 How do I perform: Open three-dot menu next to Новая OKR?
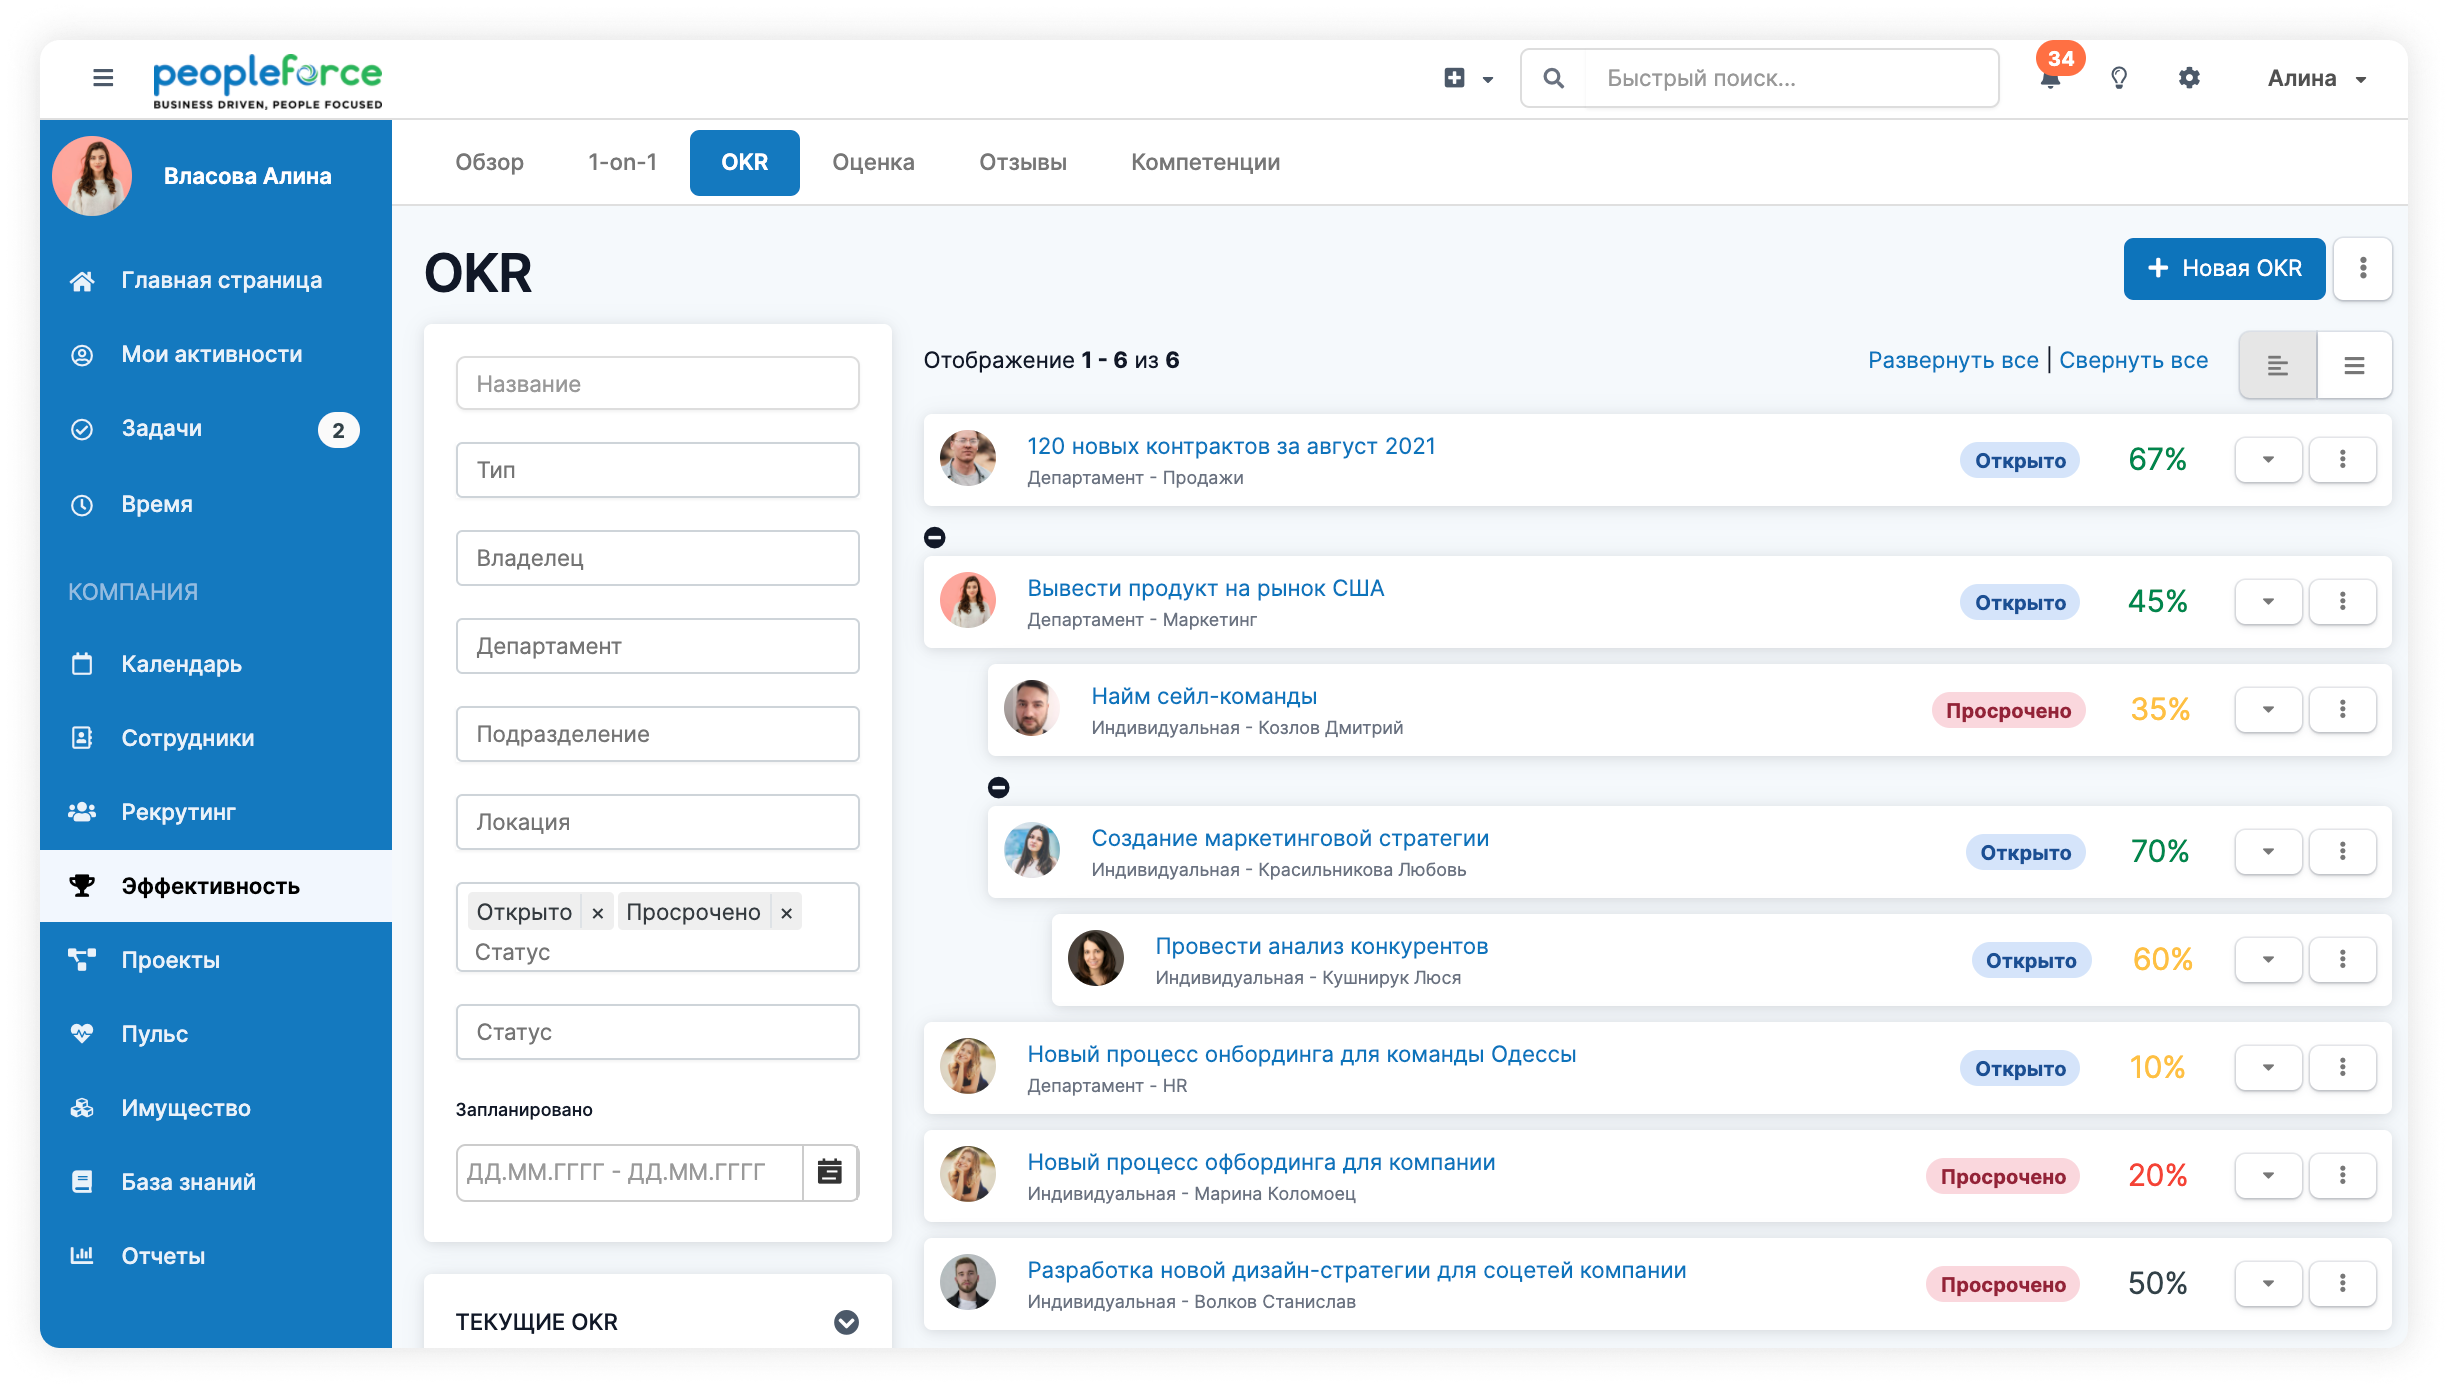pos(2363,268)
